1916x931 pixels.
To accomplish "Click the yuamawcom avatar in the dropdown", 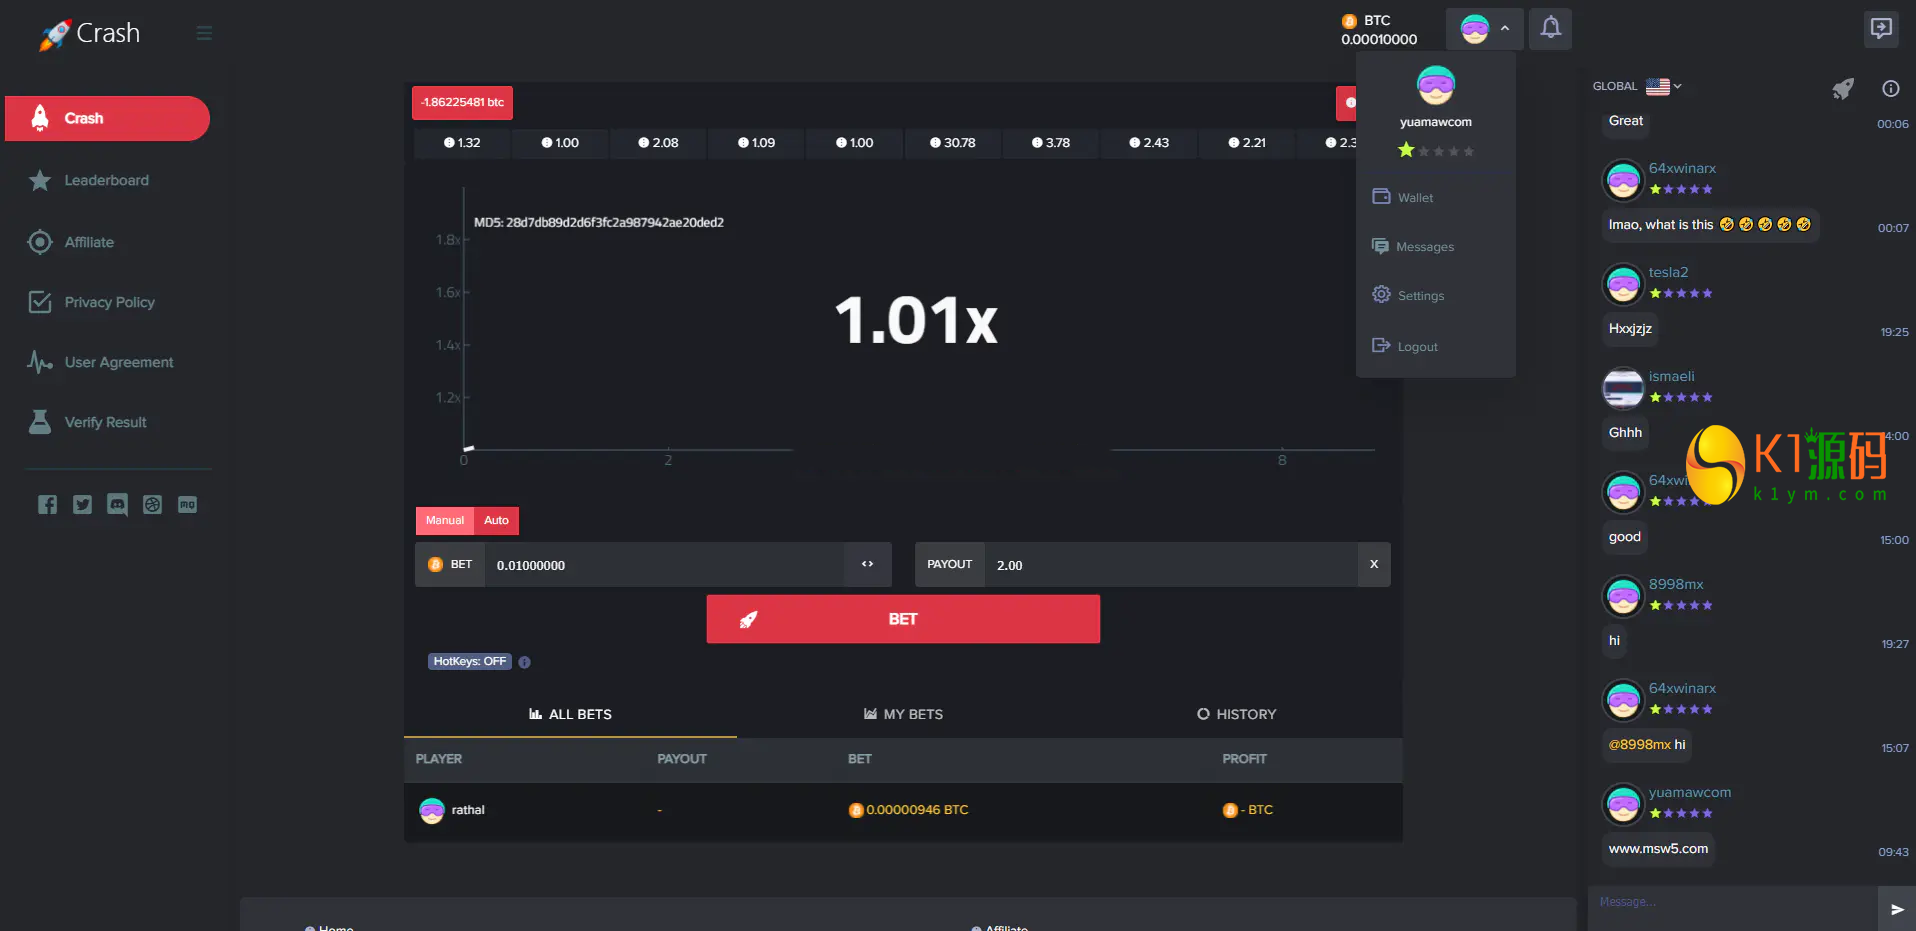I will (x=1436, y=86).
